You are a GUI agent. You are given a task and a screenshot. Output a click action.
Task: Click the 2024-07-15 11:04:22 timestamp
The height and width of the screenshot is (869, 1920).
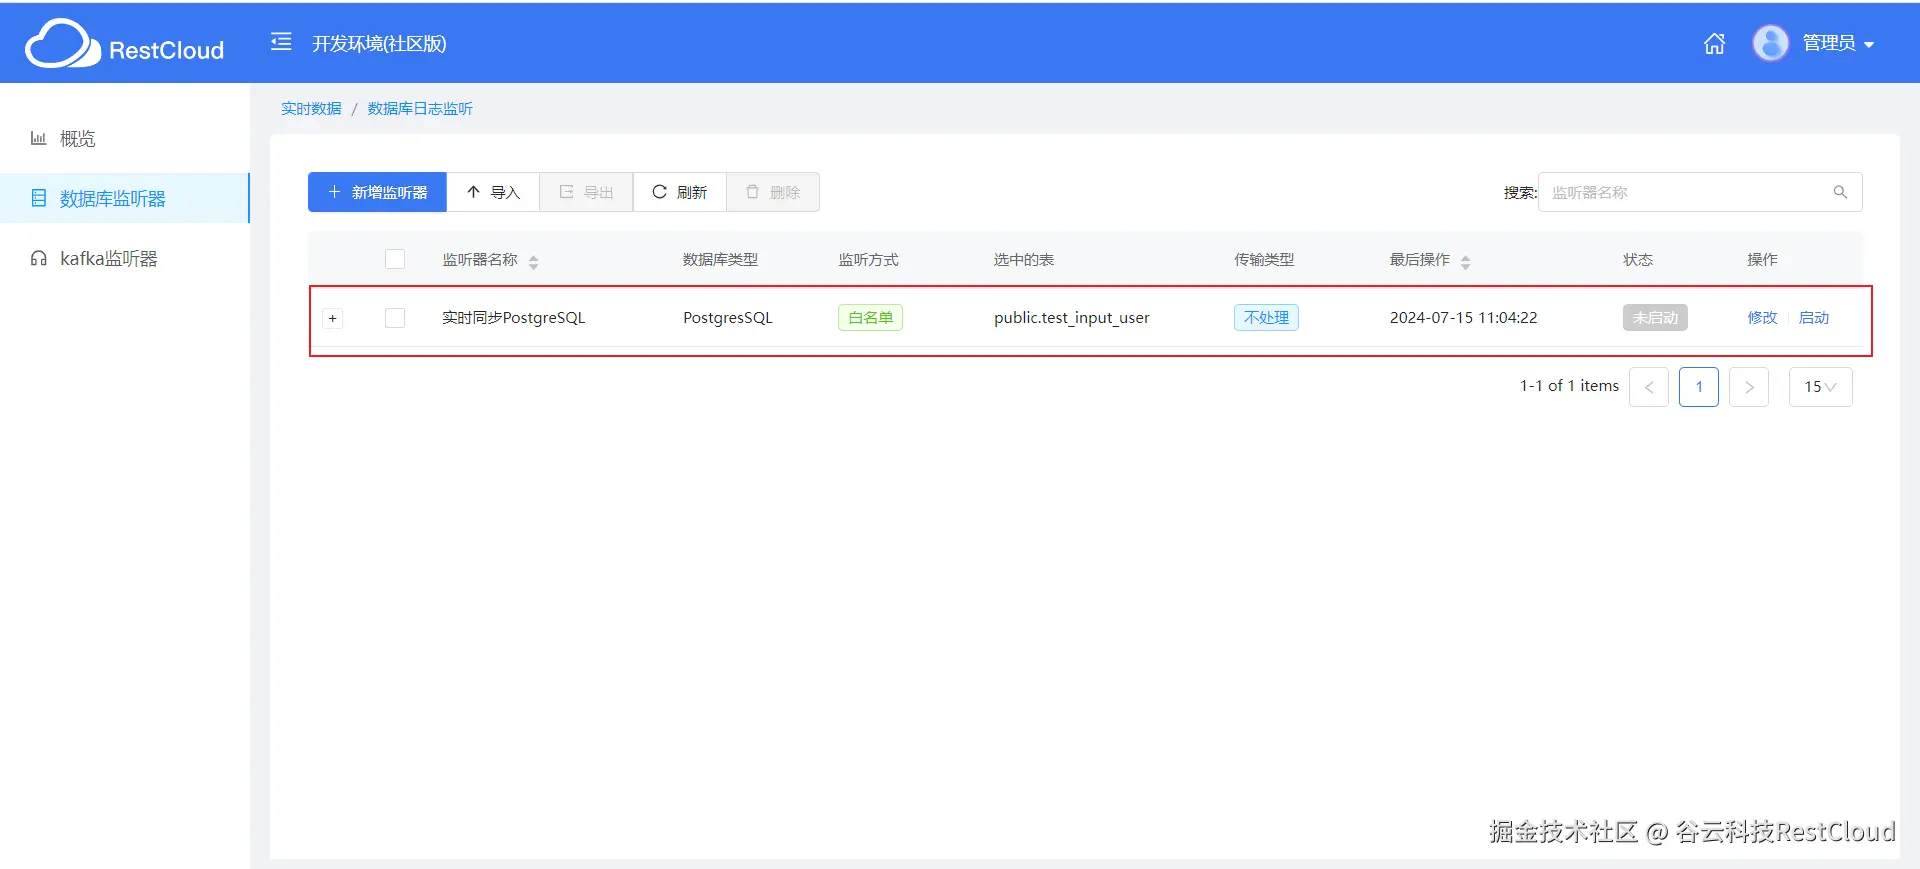coord(1463,318)
